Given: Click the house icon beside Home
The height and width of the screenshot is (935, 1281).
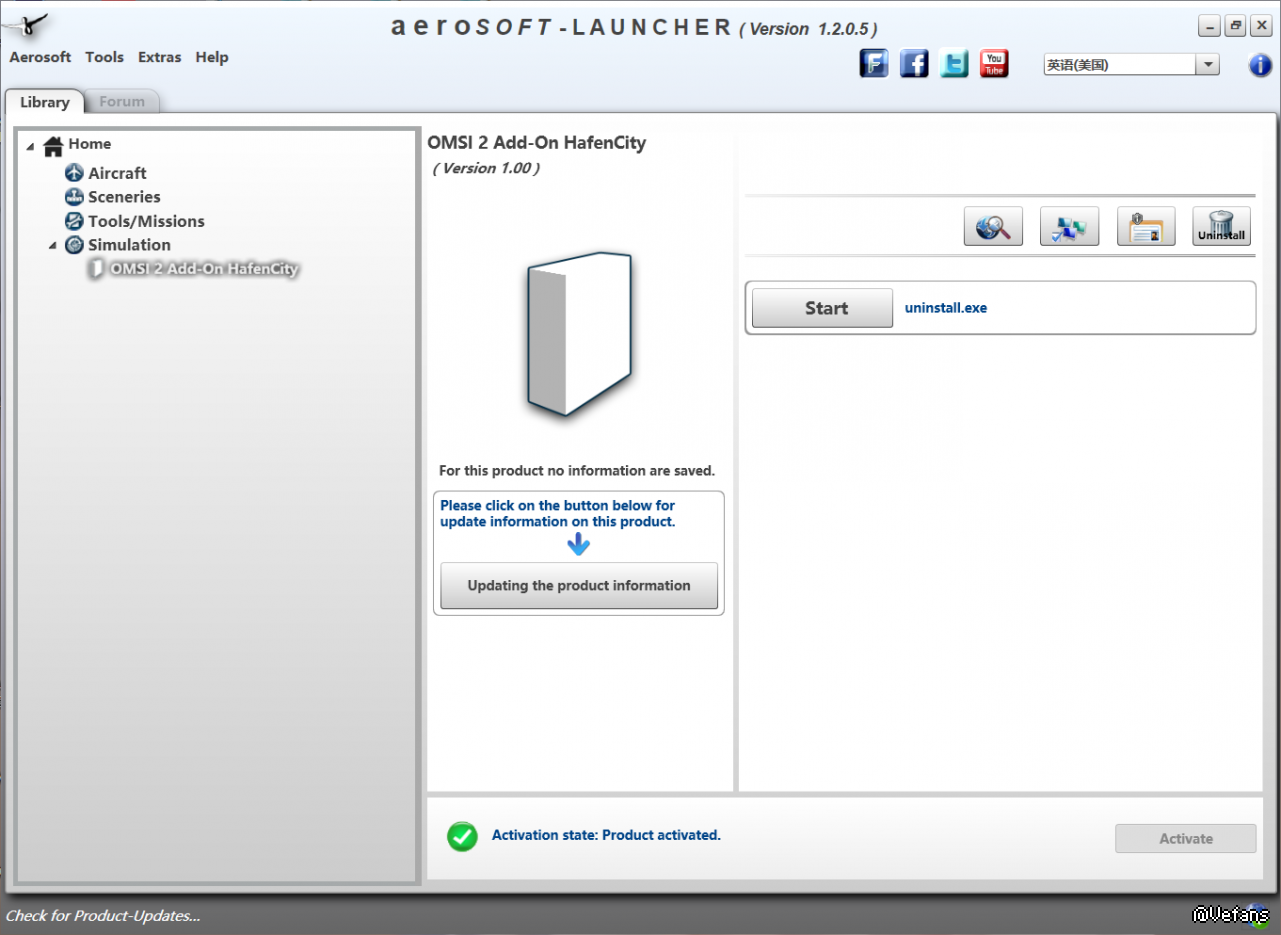Looking at the screenshot, I should pyautogui.click(x=54, y=146).
